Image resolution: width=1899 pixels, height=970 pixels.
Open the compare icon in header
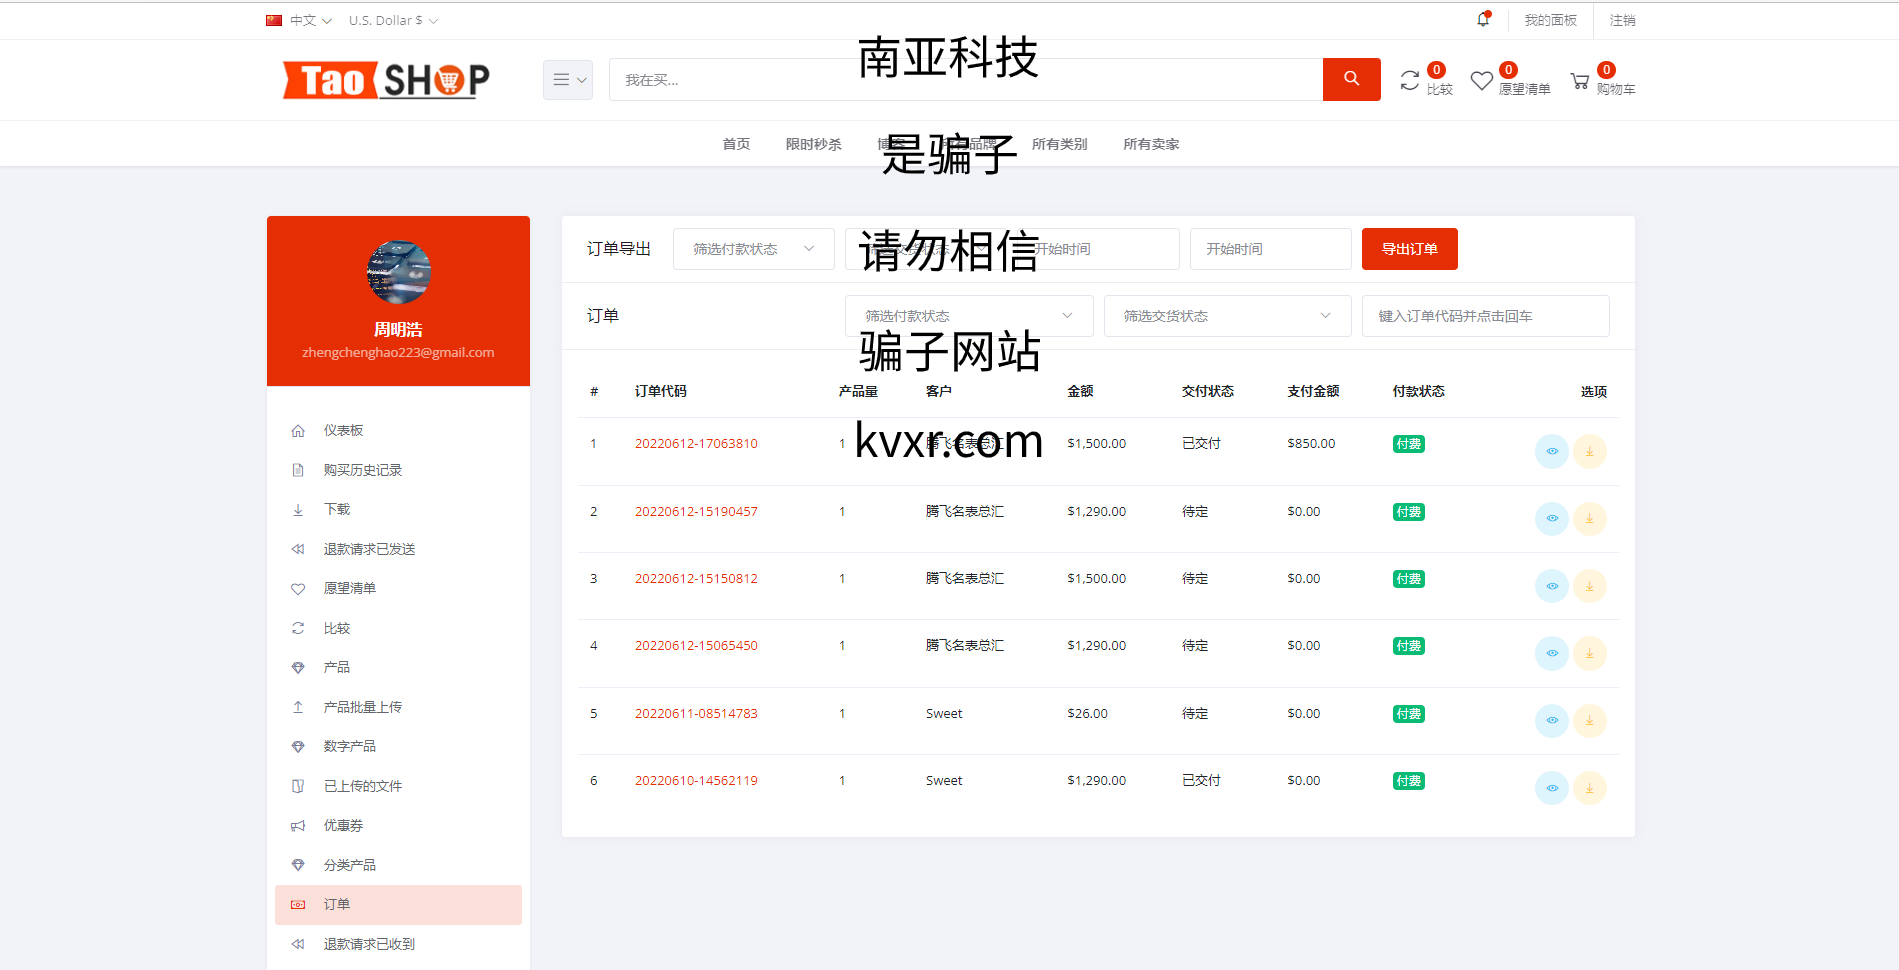(1409, 81)
